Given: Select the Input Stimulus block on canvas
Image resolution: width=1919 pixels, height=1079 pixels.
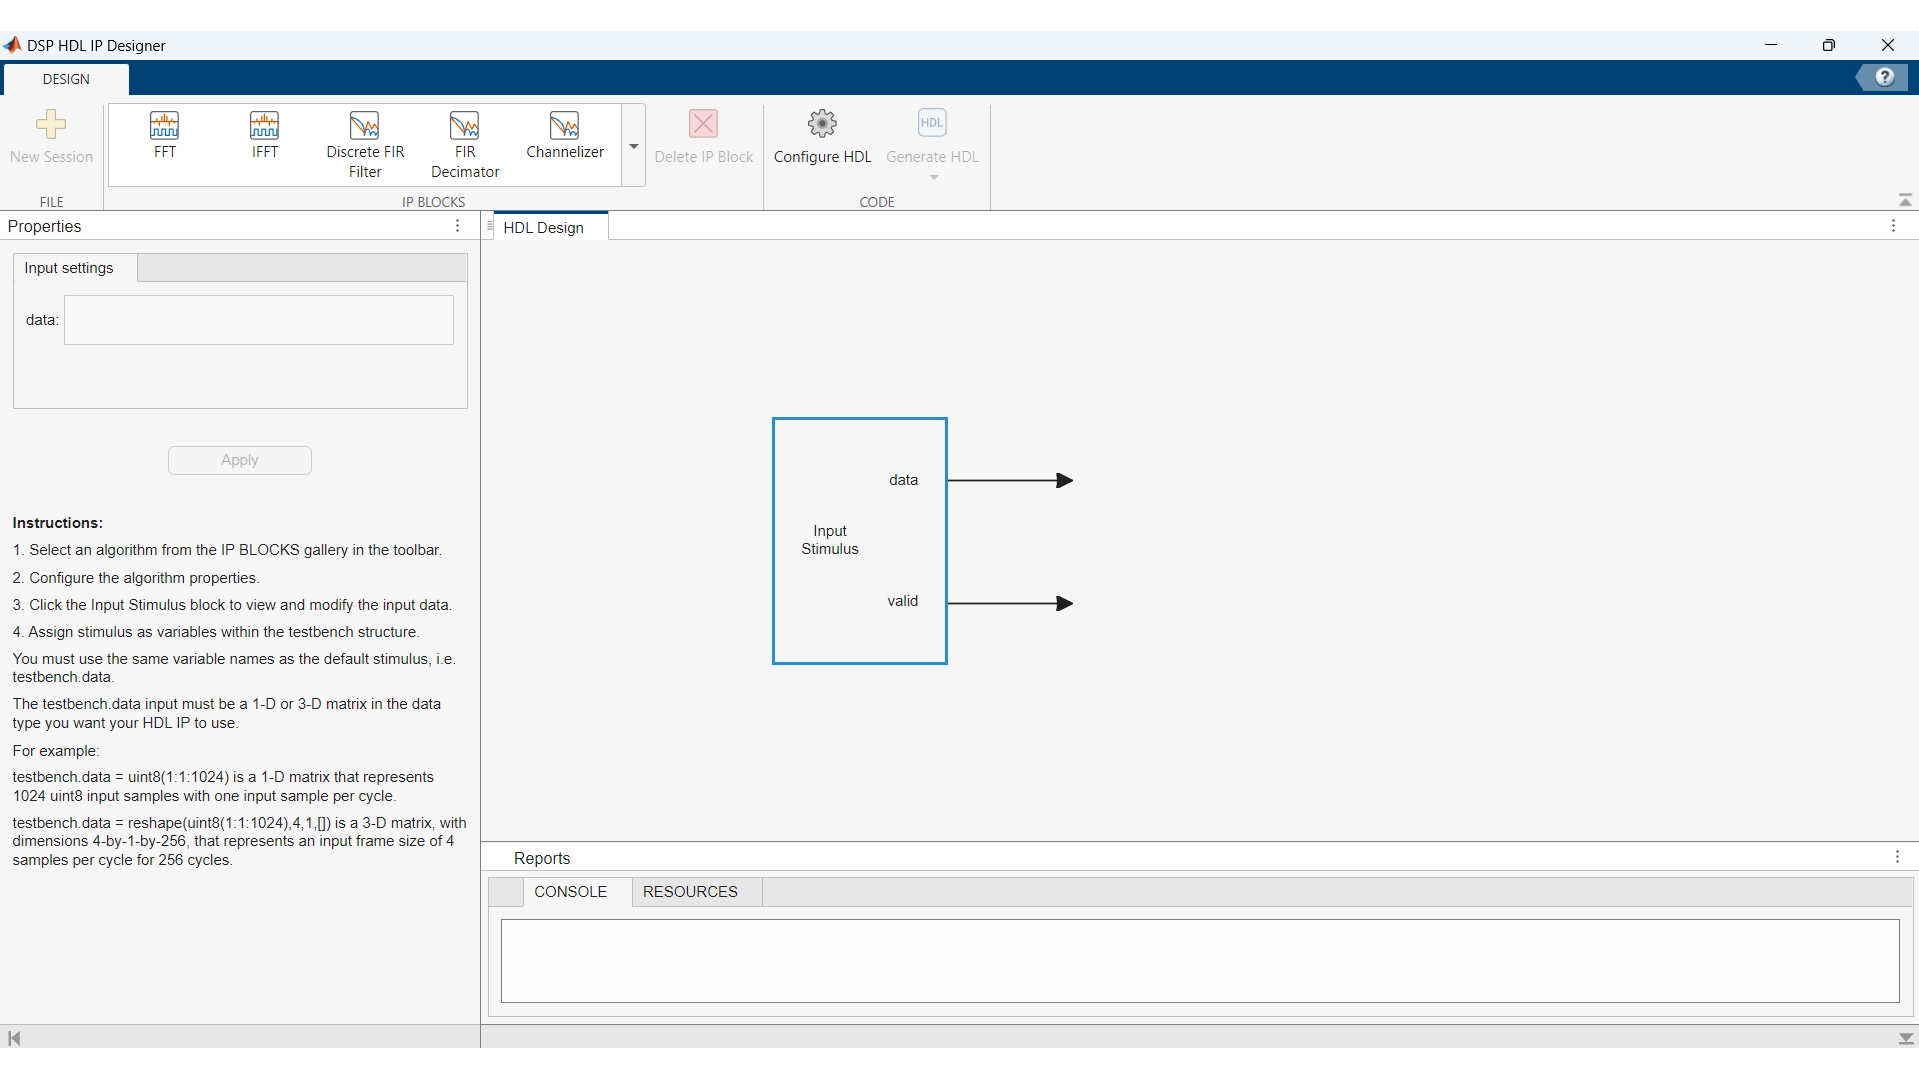Looking at the screenshot, I should tap(859, 540).
